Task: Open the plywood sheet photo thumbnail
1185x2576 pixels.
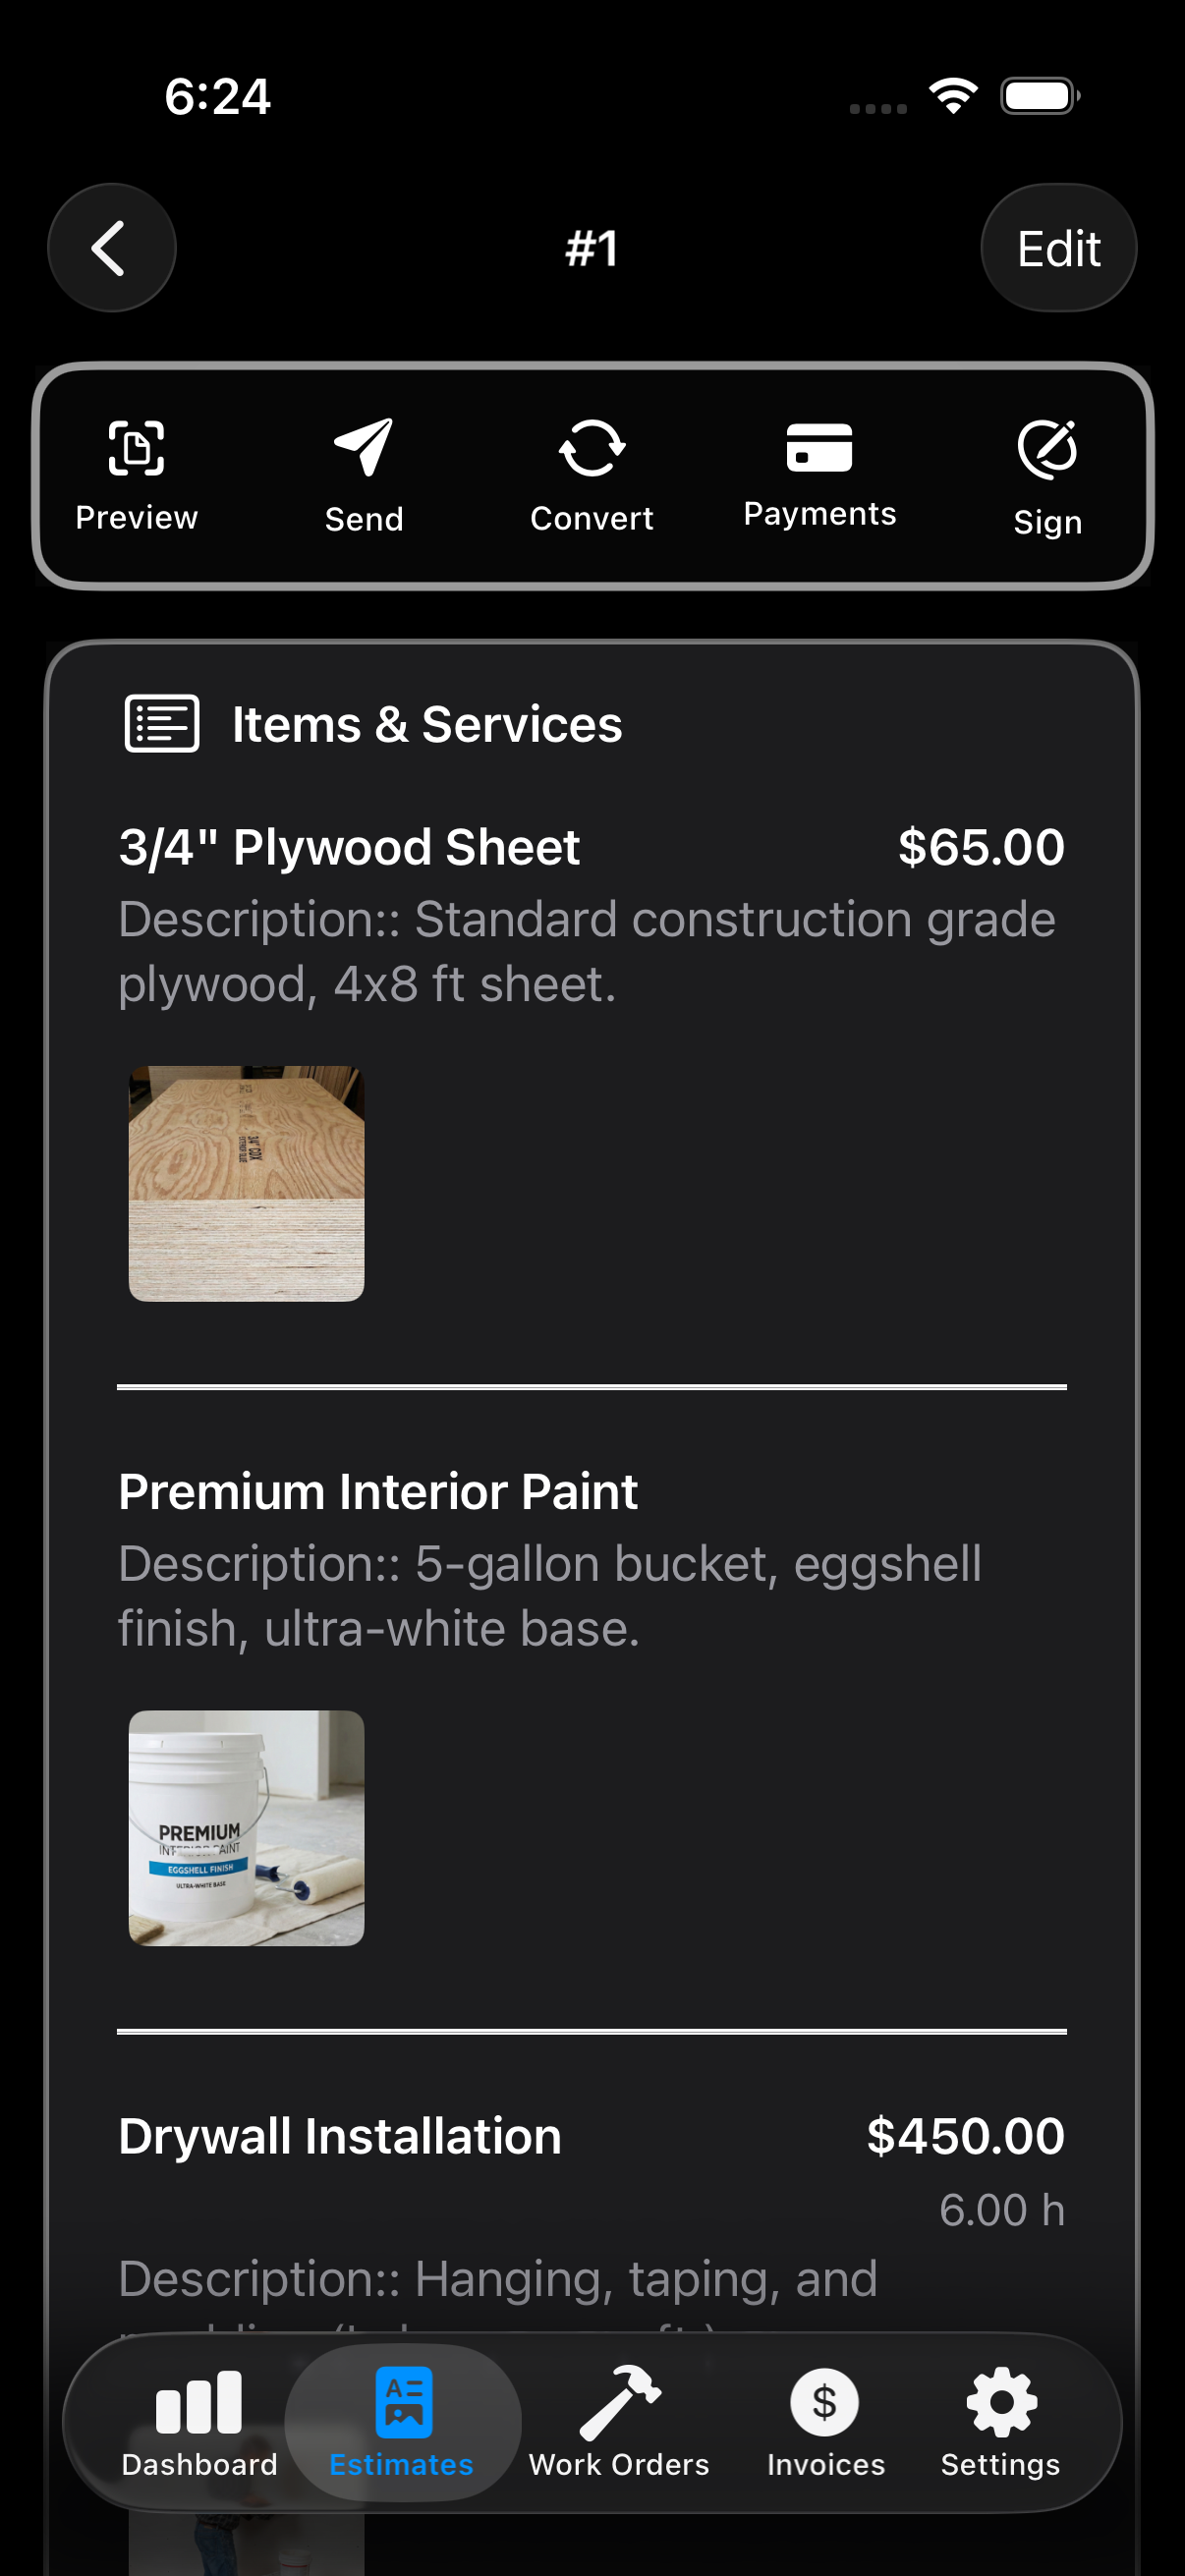Action: 246,1183
